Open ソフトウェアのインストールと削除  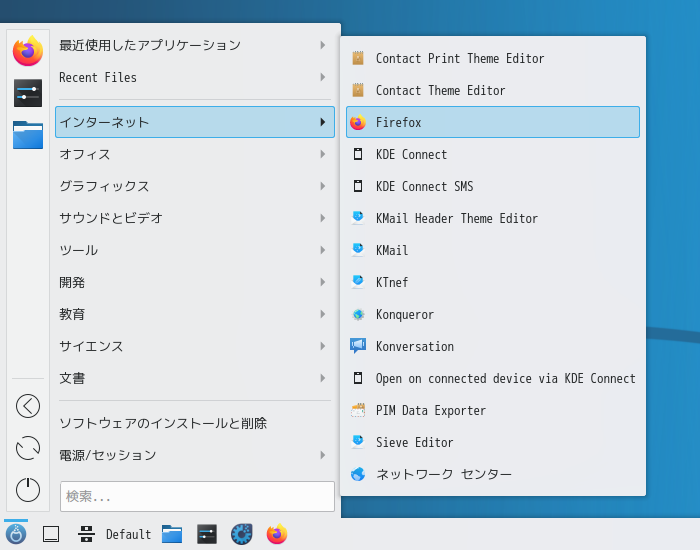[x=195, y=423]
